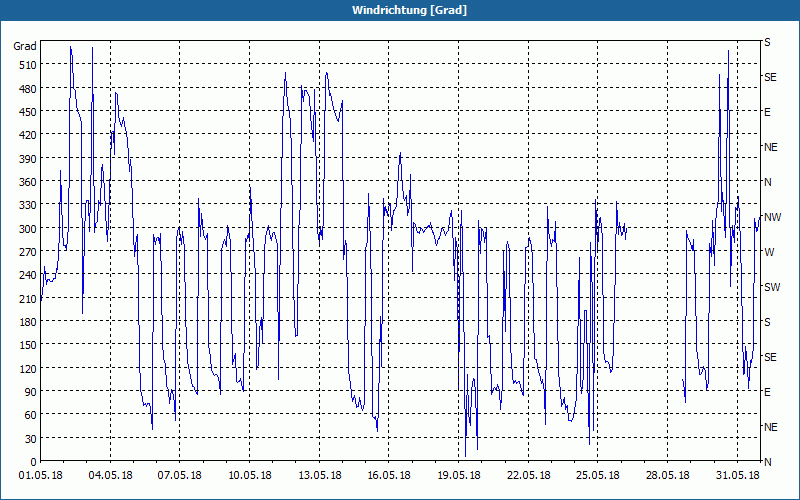Select the "270" axis value

(x=28, y=252)
